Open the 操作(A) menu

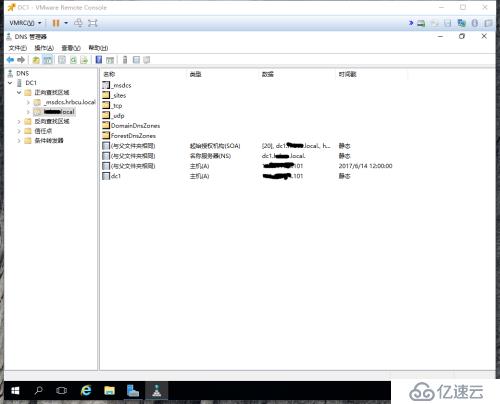point(44,48)
